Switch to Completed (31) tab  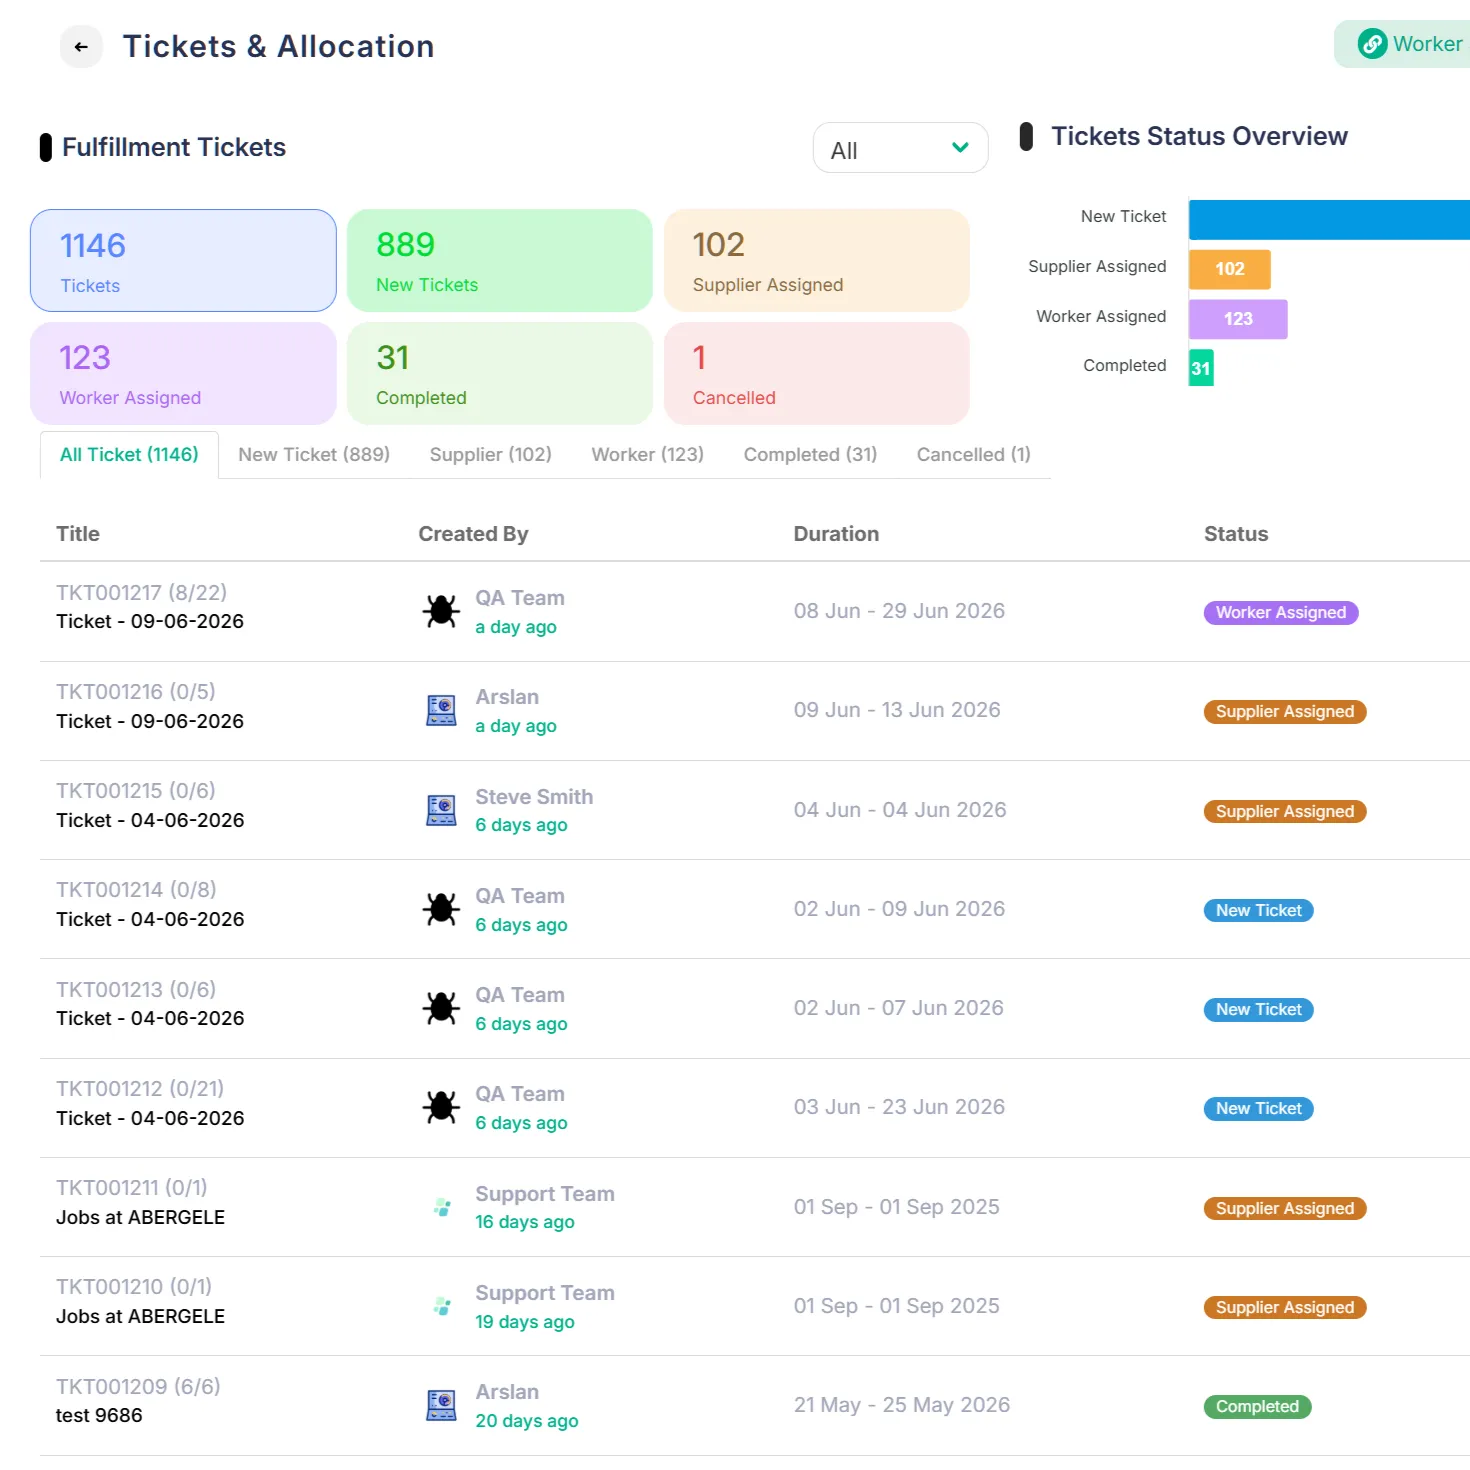811,455
